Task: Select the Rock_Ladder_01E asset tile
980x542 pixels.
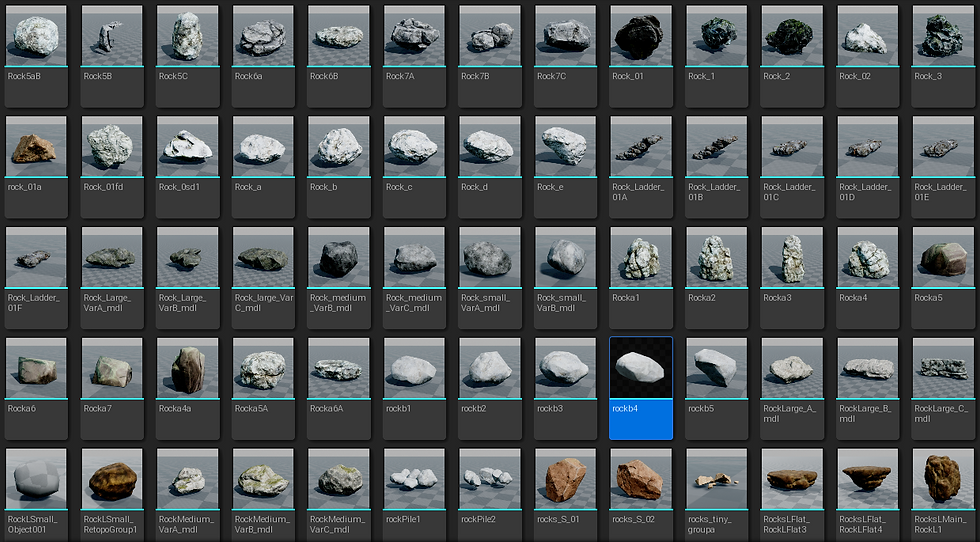Action: [x=944, y=167]
